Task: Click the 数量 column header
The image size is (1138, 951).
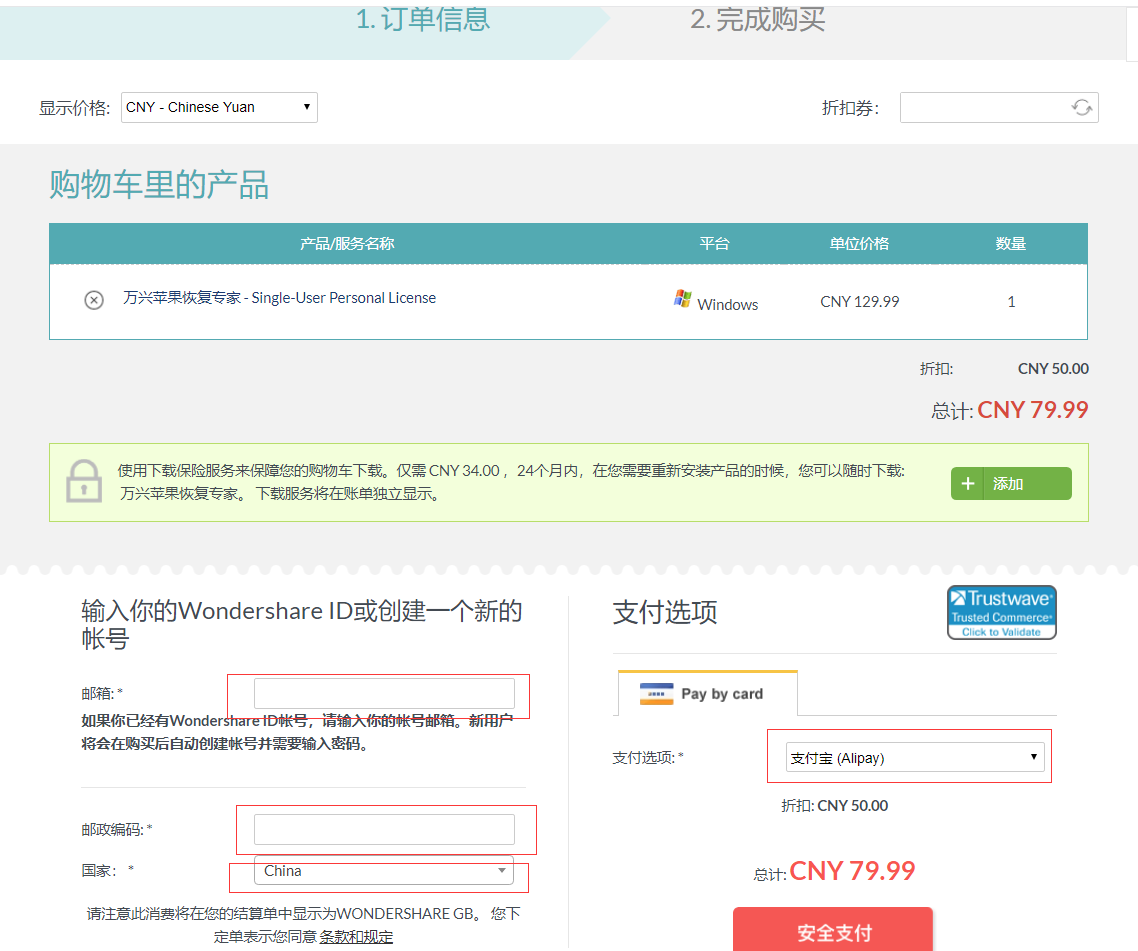Action: pyautogui.click(x=1010, y=244)
